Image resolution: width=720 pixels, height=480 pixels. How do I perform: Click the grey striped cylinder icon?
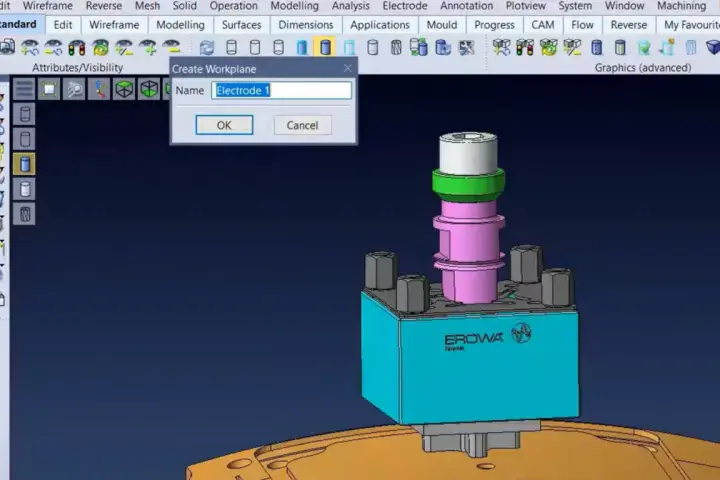tap(620, 47)
